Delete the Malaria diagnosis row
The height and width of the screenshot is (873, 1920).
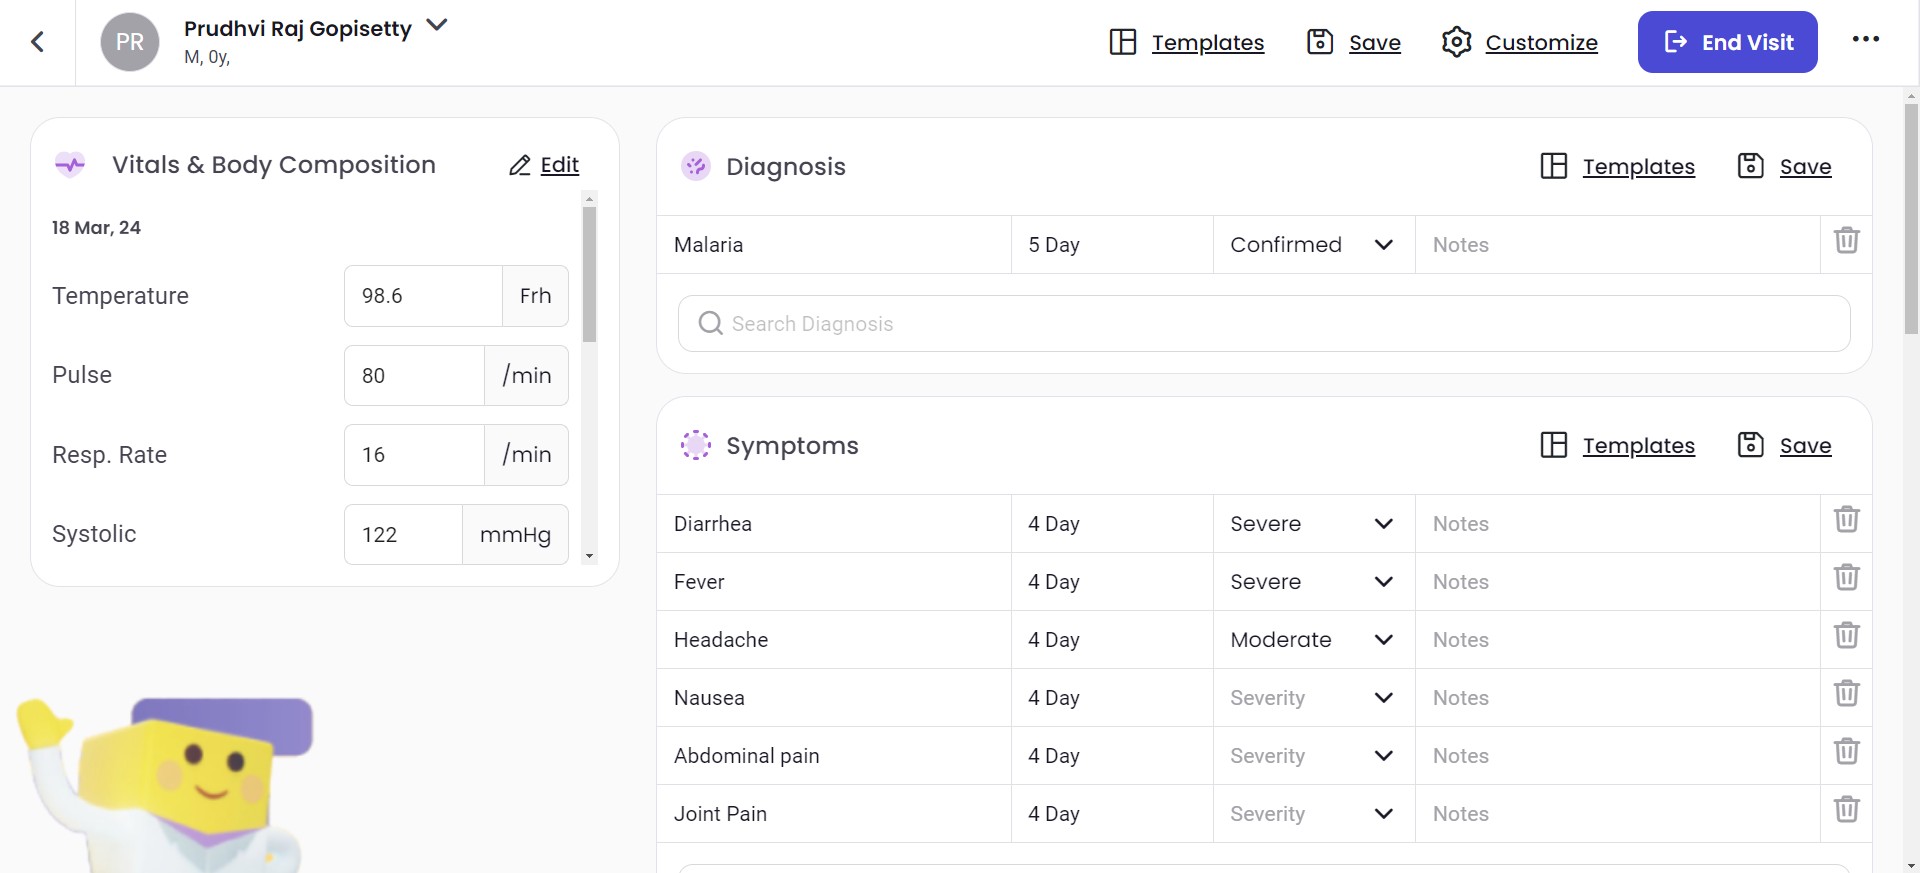tap(1846, 241)
